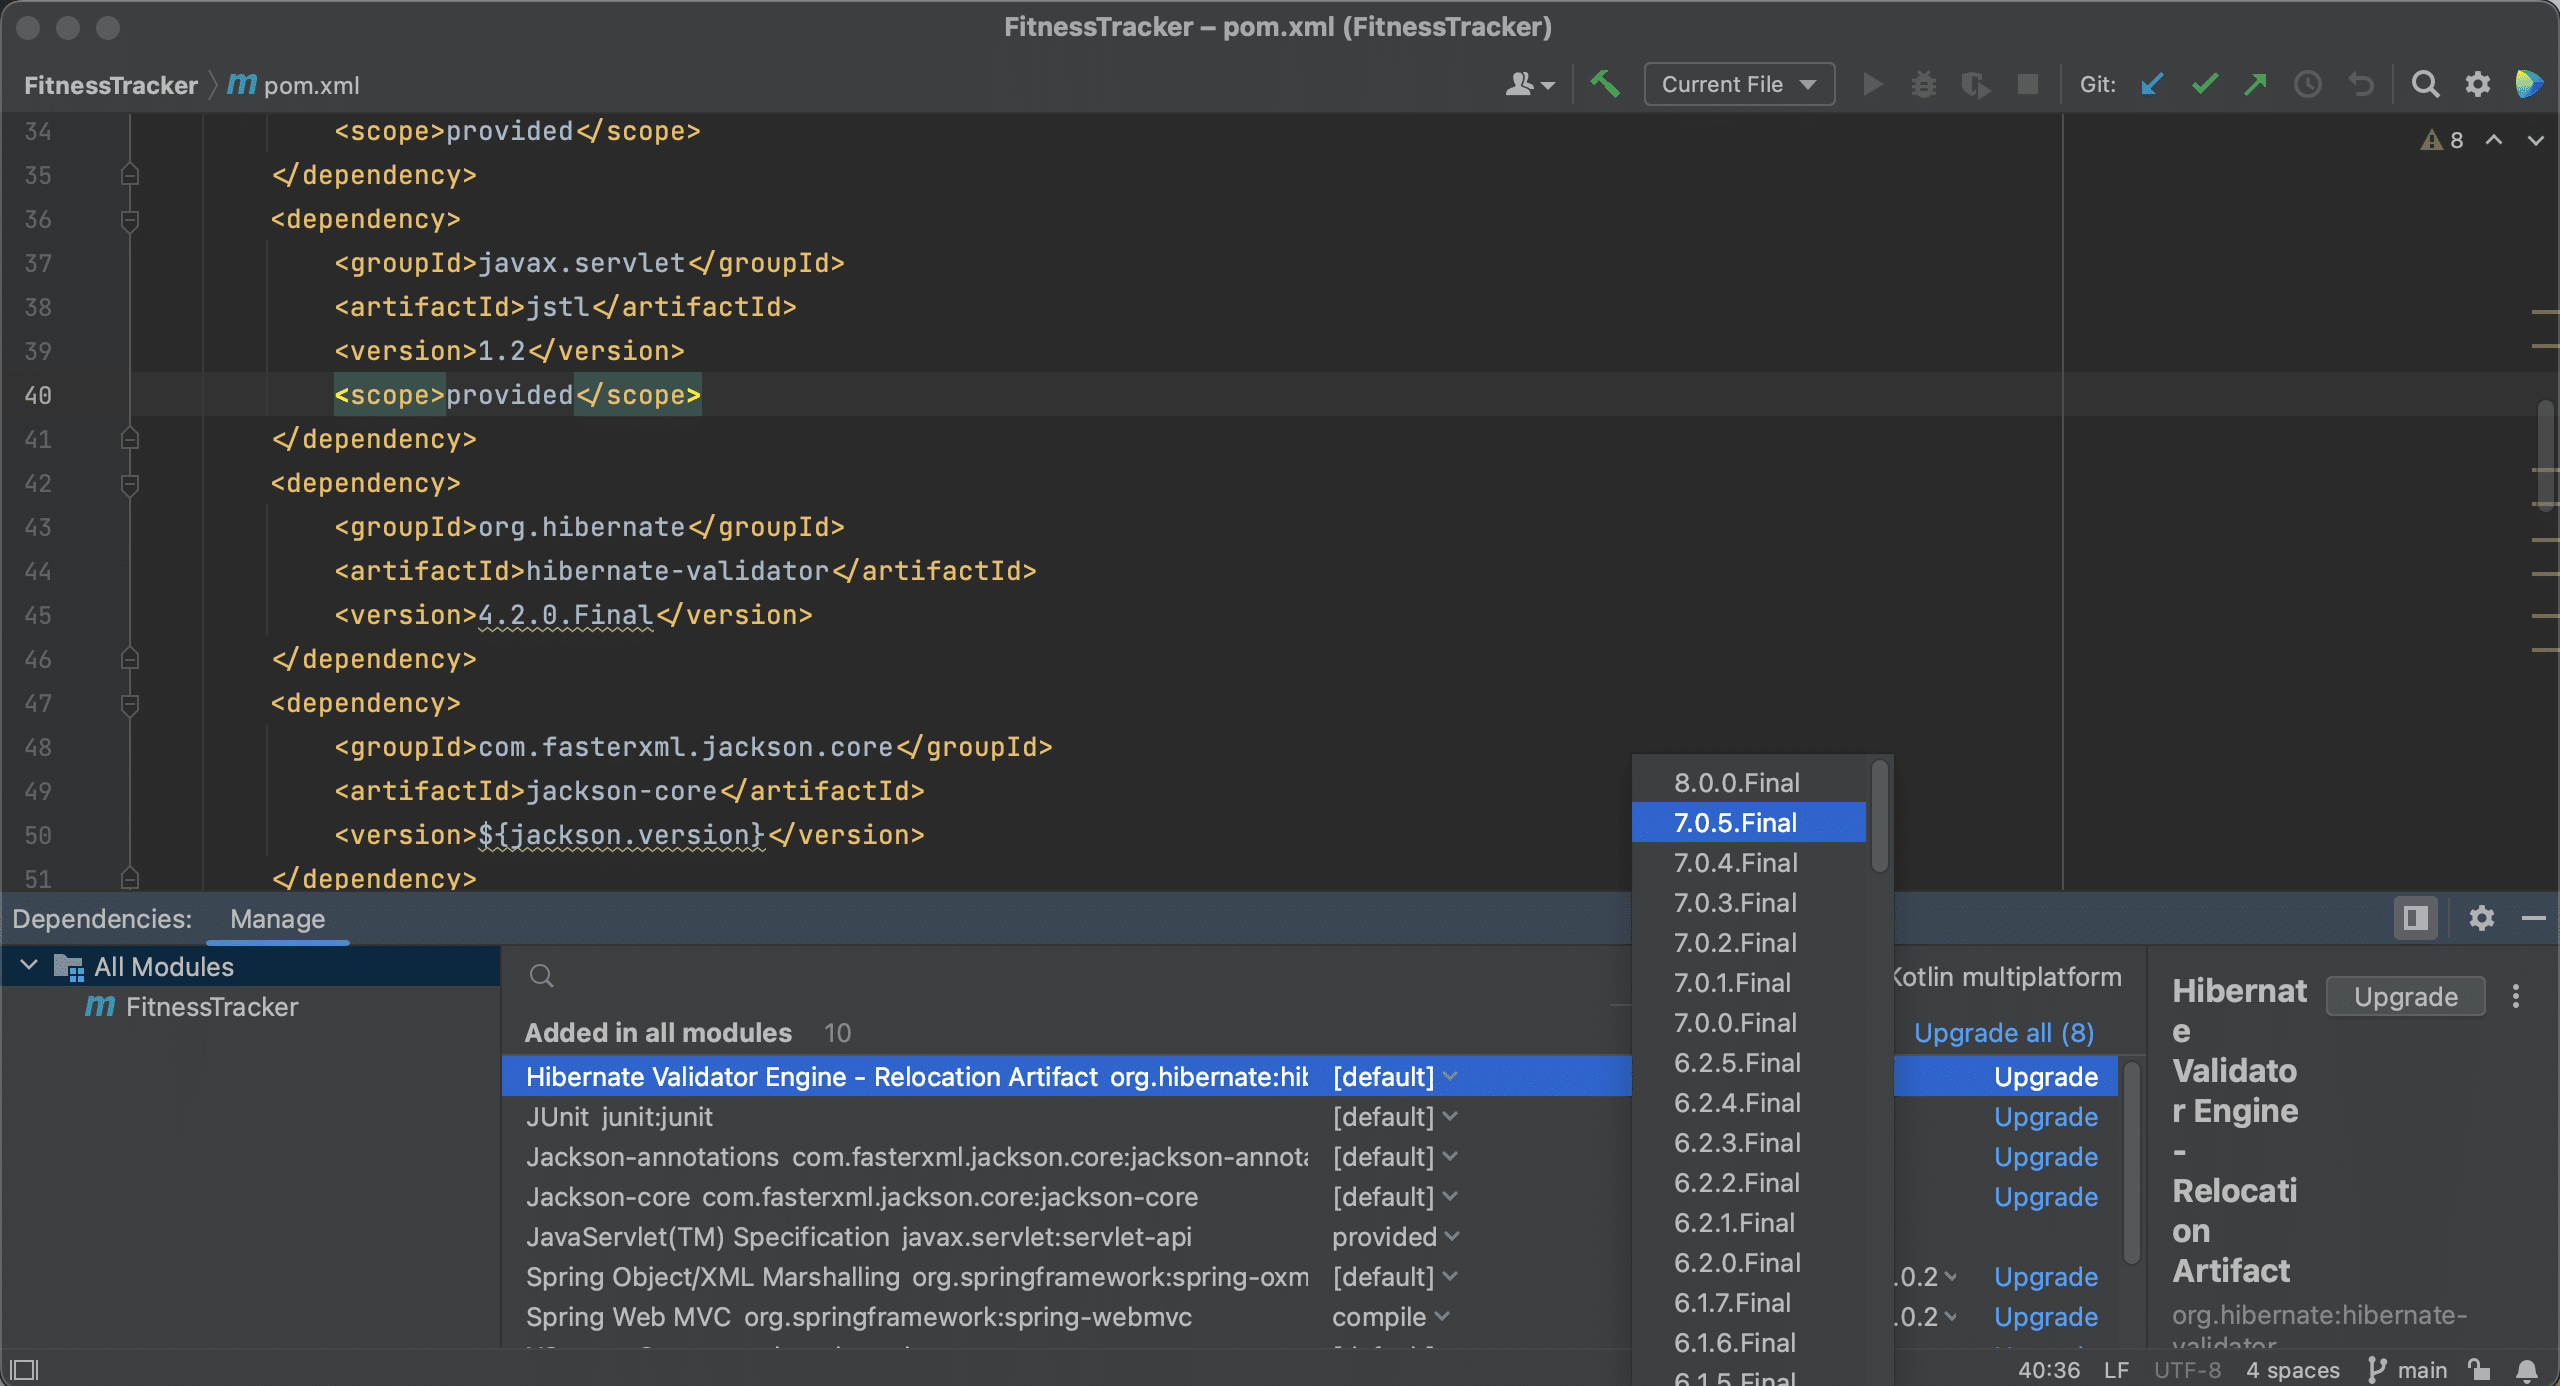Open the Code With Me user dropdown
2560x1386 pixels.
1530,84
